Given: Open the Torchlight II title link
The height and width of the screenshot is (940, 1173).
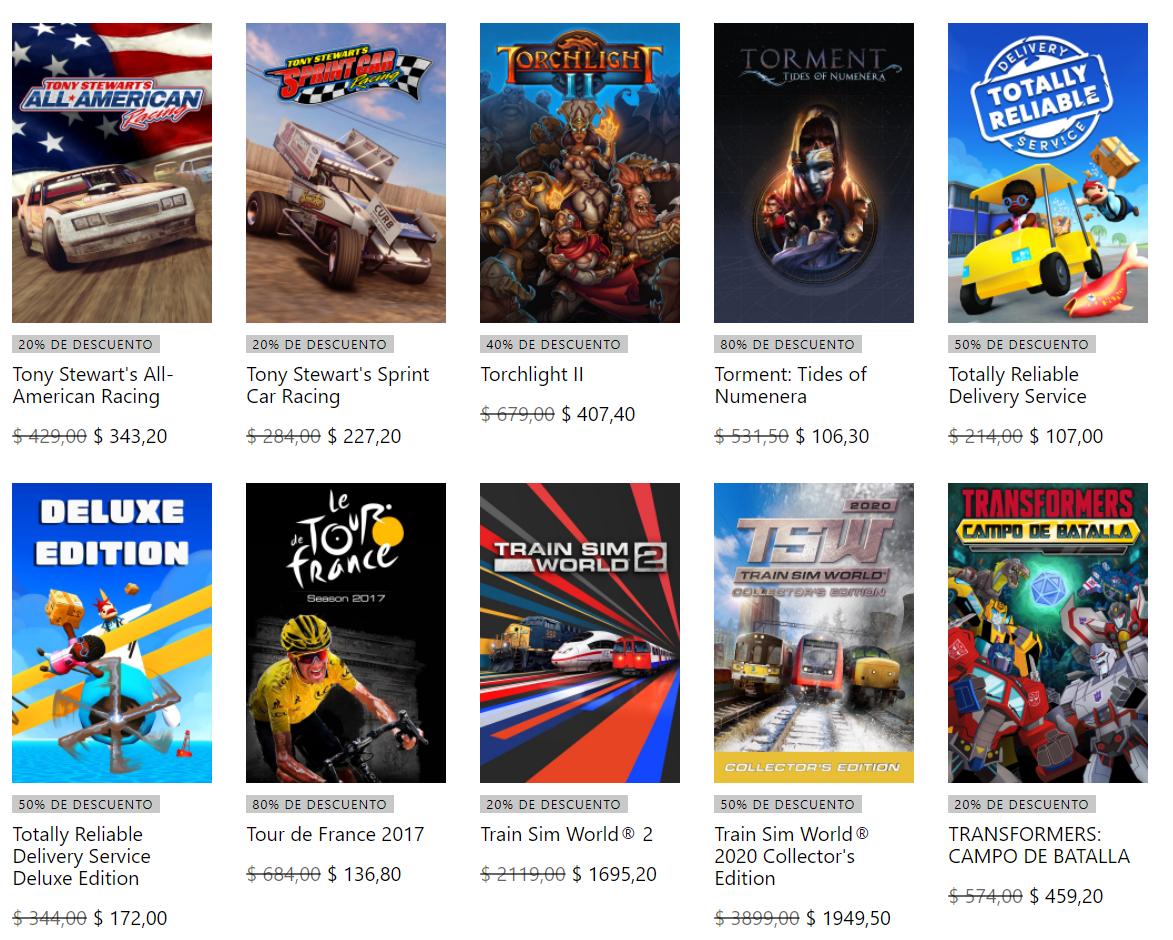Looking at the screenshot, I should [532, 374].
